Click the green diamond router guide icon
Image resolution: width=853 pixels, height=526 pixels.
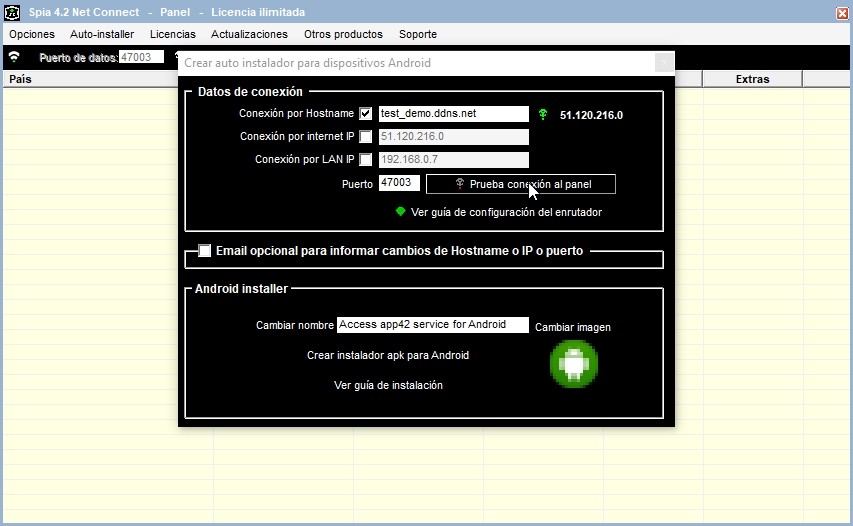point(400,212)
